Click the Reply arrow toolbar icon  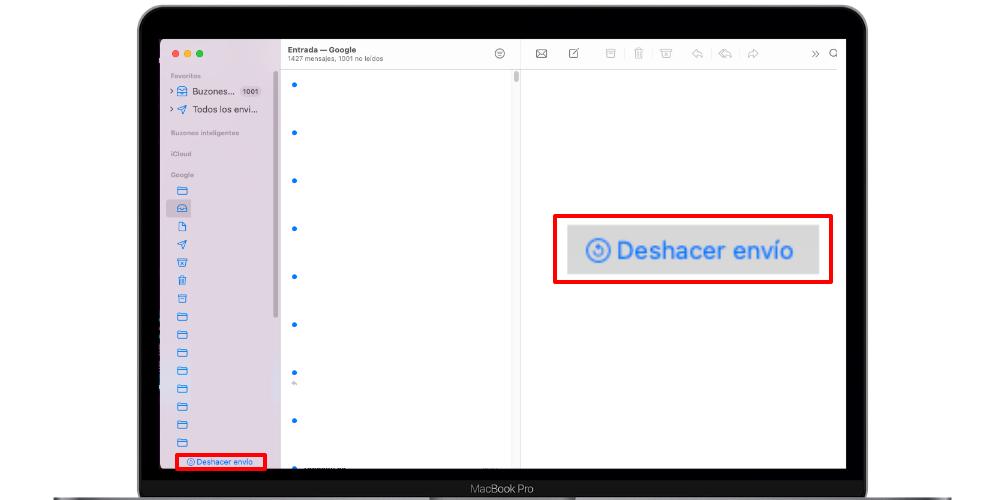click(697, 54)
